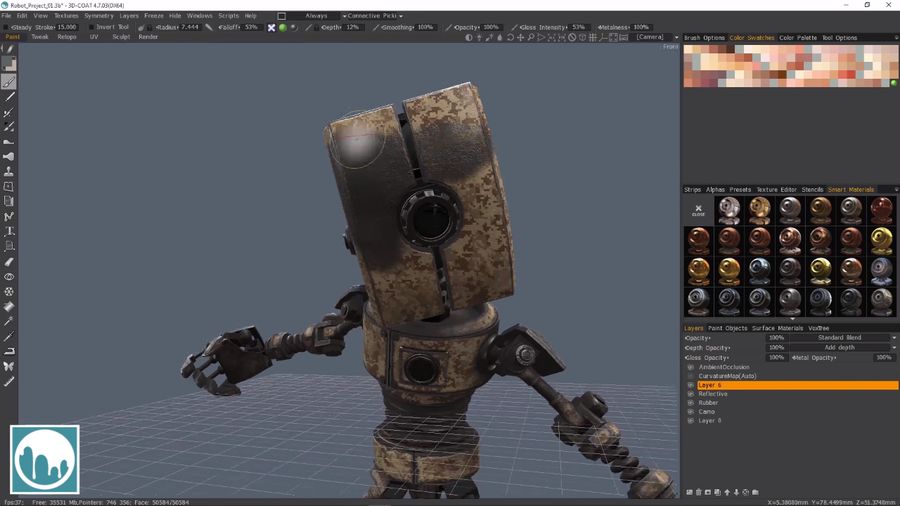
Task: Click the add new layer icon
Action: click(690, 492)
